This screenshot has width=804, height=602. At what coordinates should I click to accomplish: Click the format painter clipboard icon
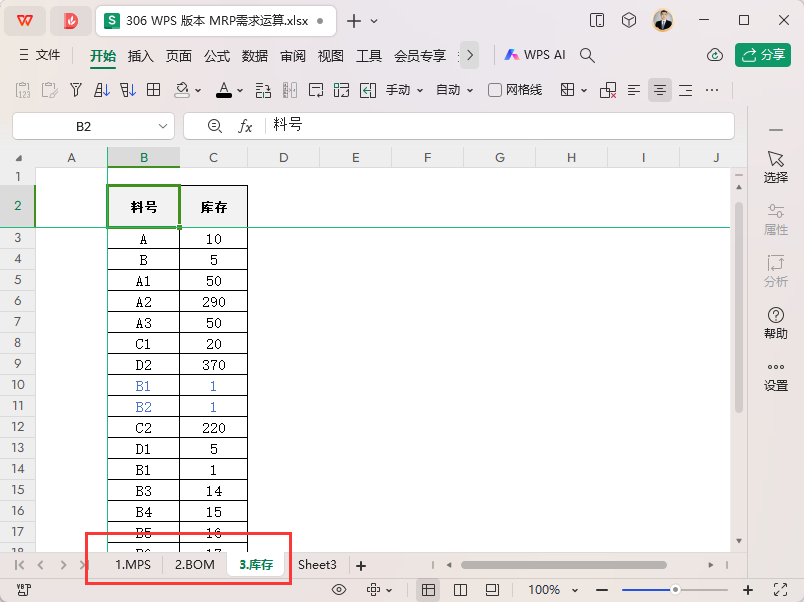[49, 90]
